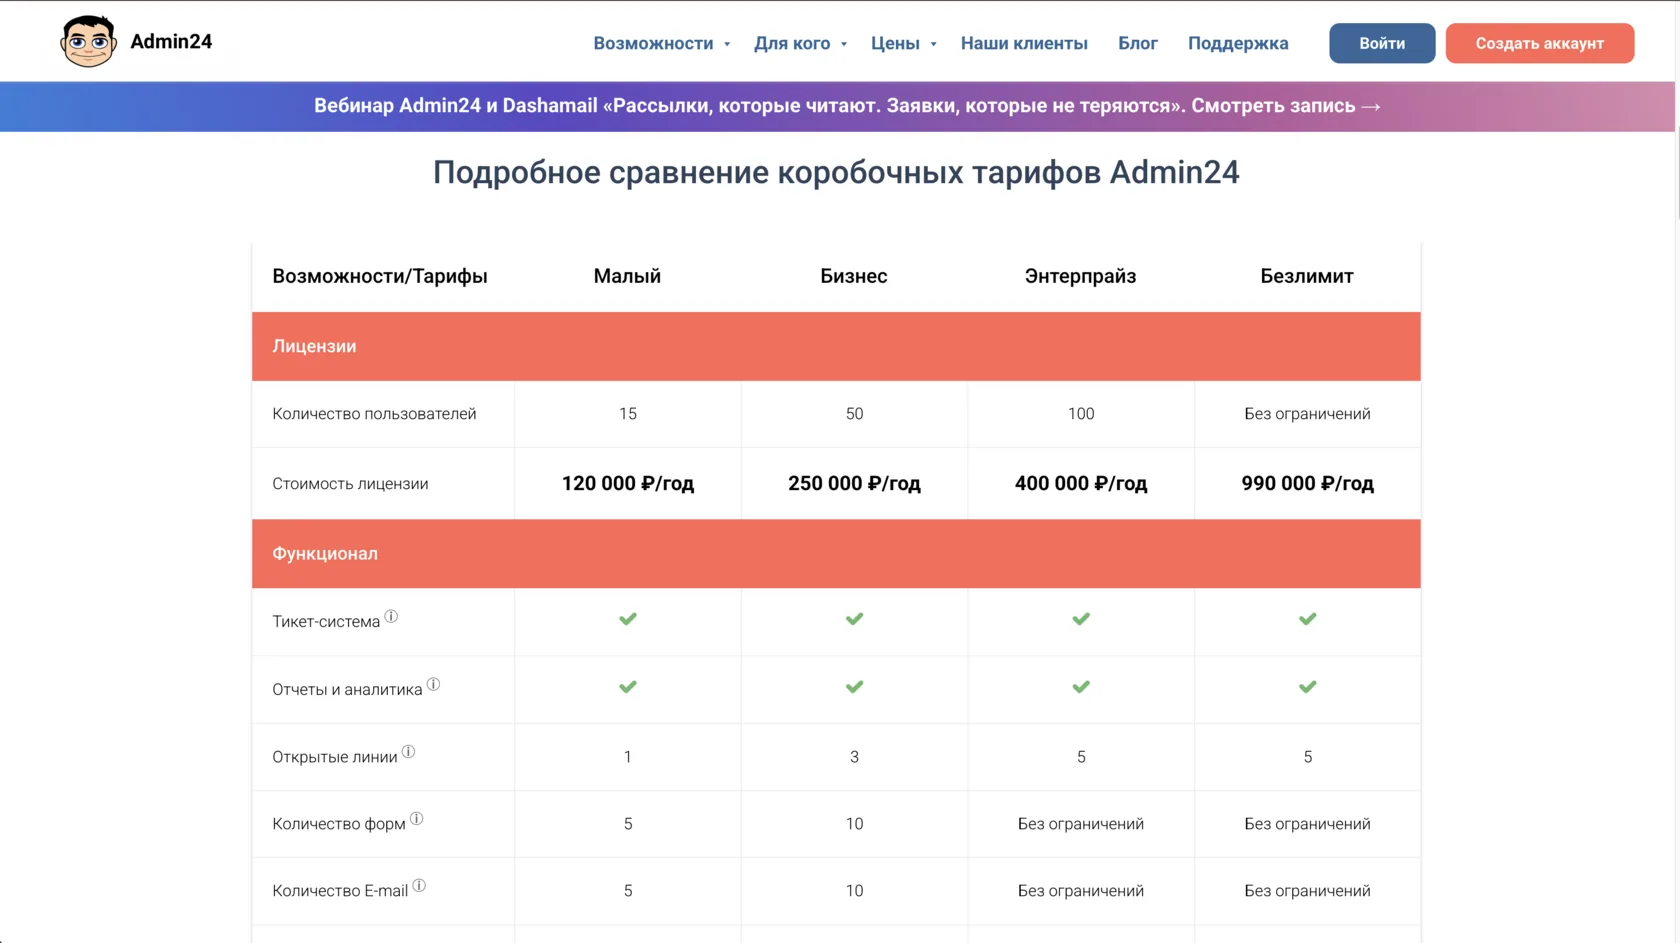Click the Стоимость лицензии row label
Viewport: 1680px width, 943px height.
[x=350, y=484]
